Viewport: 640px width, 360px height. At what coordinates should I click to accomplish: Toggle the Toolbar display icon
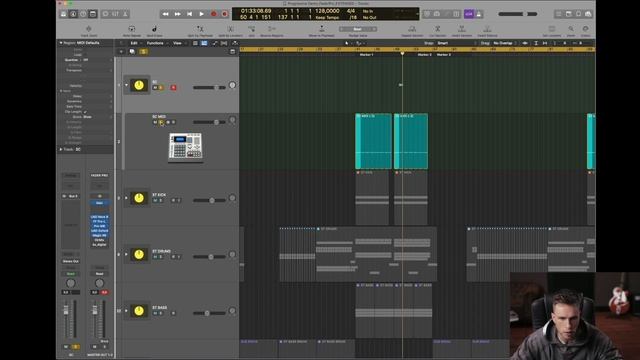[93, 14]
